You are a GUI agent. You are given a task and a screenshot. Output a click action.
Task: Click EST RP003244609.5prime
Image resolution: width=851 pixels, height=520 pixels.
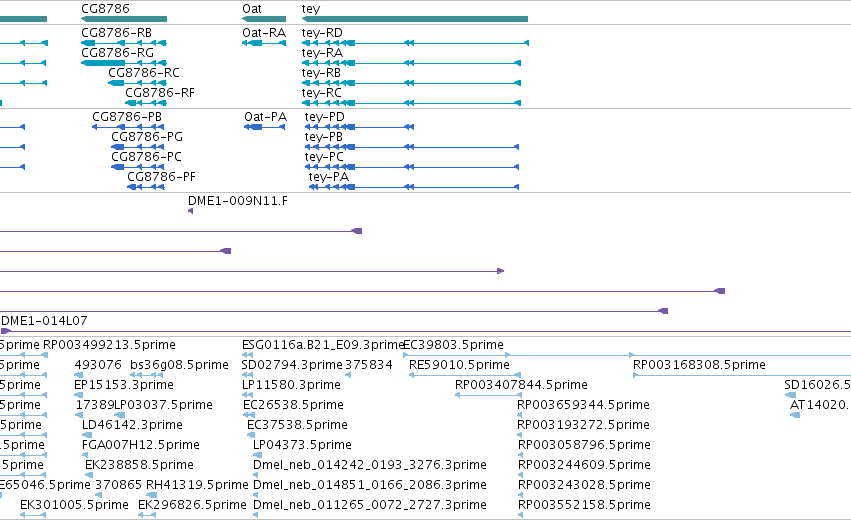tap(585, 465)
